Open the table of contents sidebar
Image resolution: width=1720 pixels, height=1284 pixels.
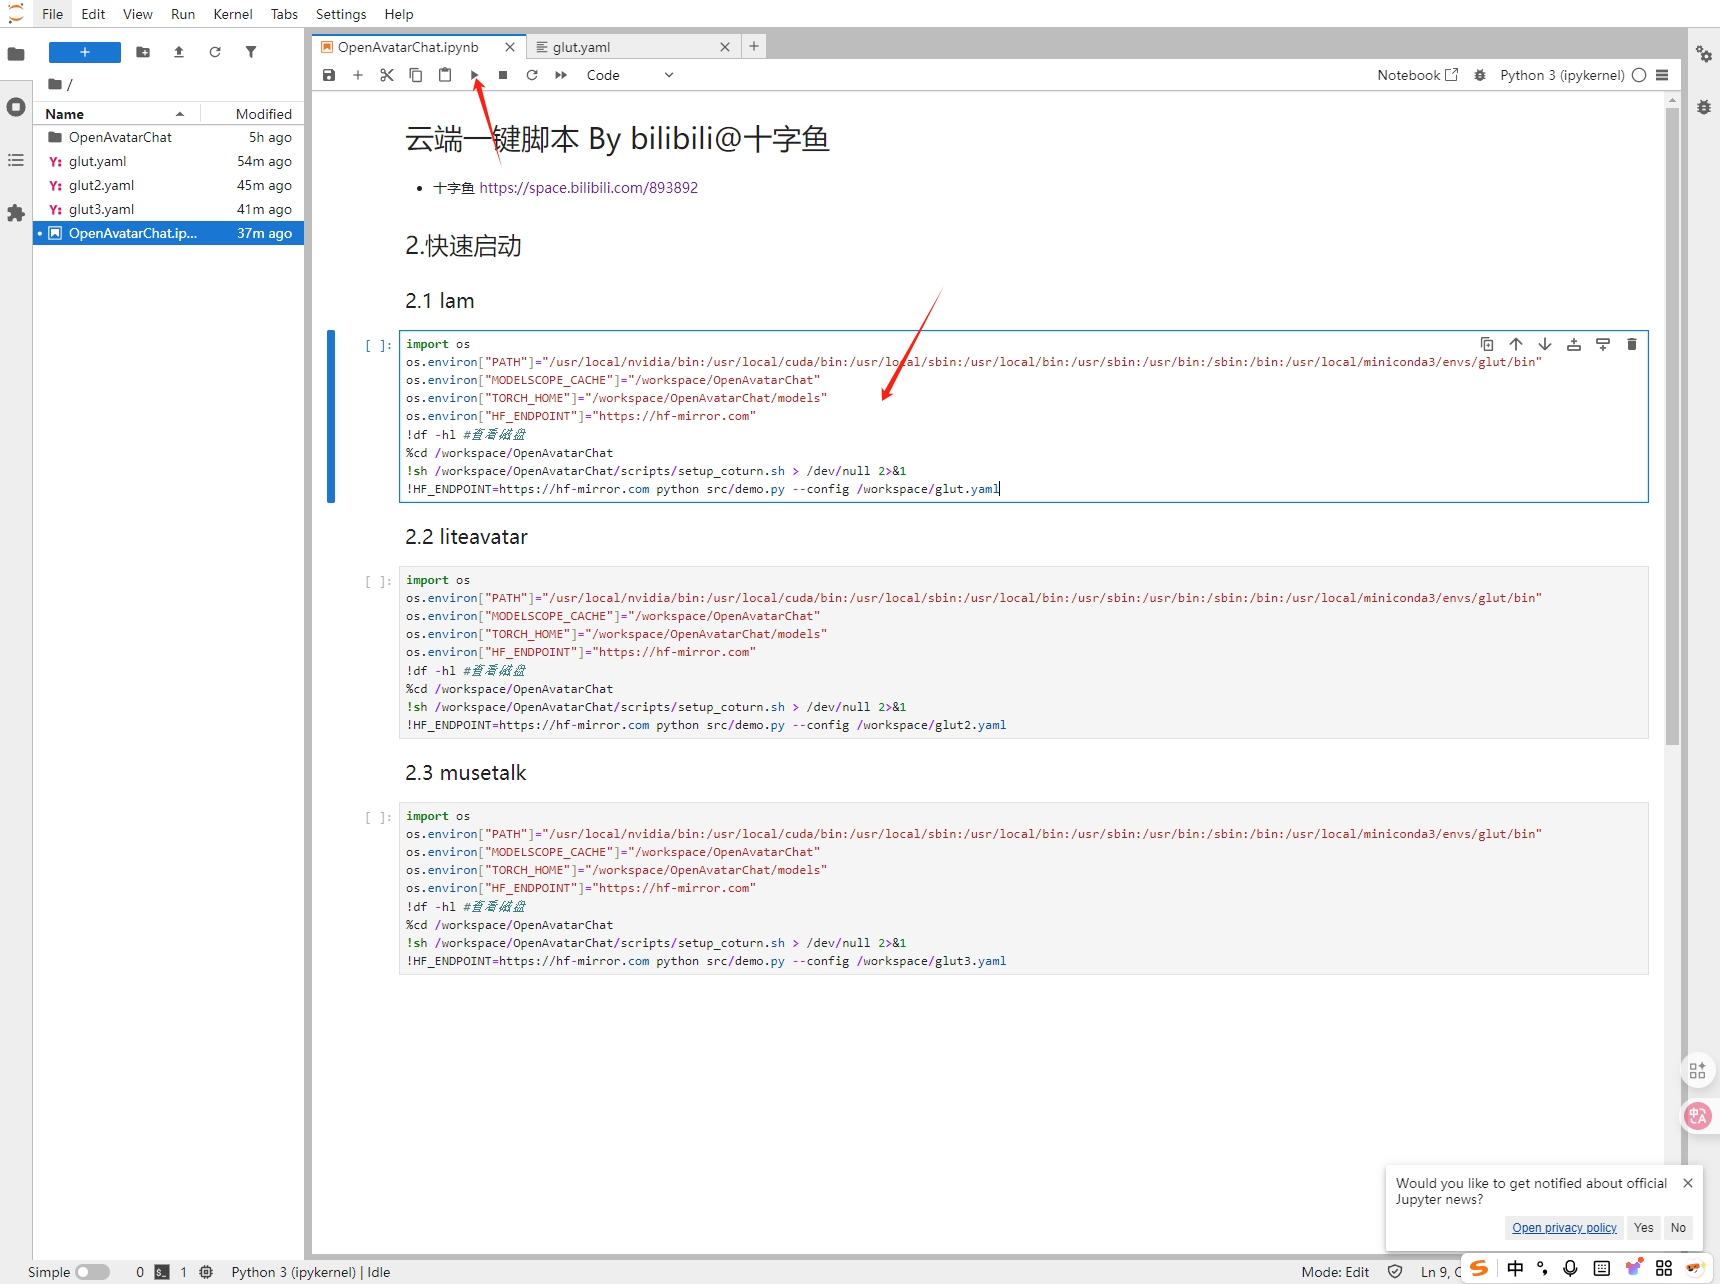click(x=16, y=160)
